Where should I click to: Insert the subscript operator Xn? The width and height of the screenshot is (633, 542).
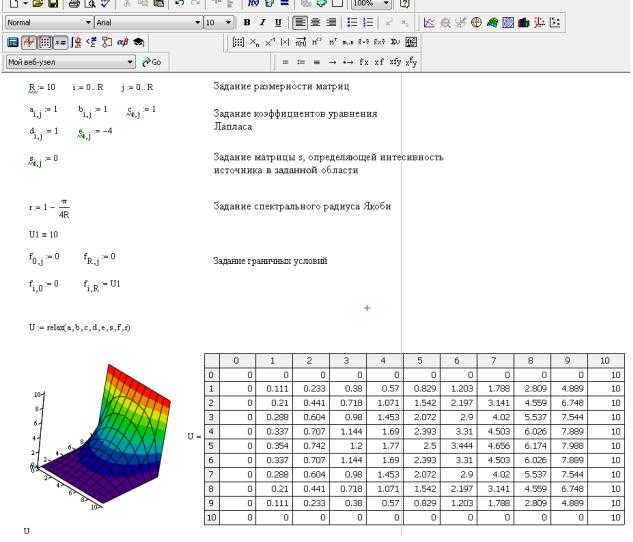tap(254, 42)
